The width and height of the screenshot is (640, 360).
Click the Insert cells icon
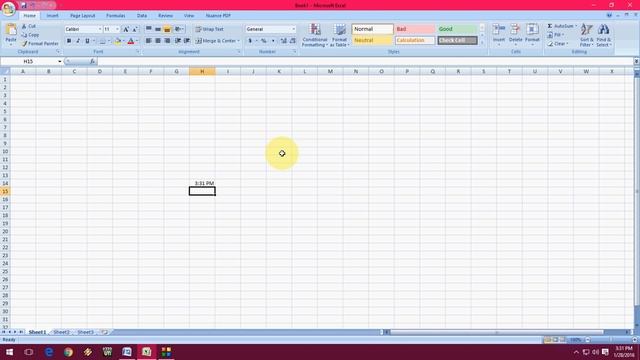point(499,30)
